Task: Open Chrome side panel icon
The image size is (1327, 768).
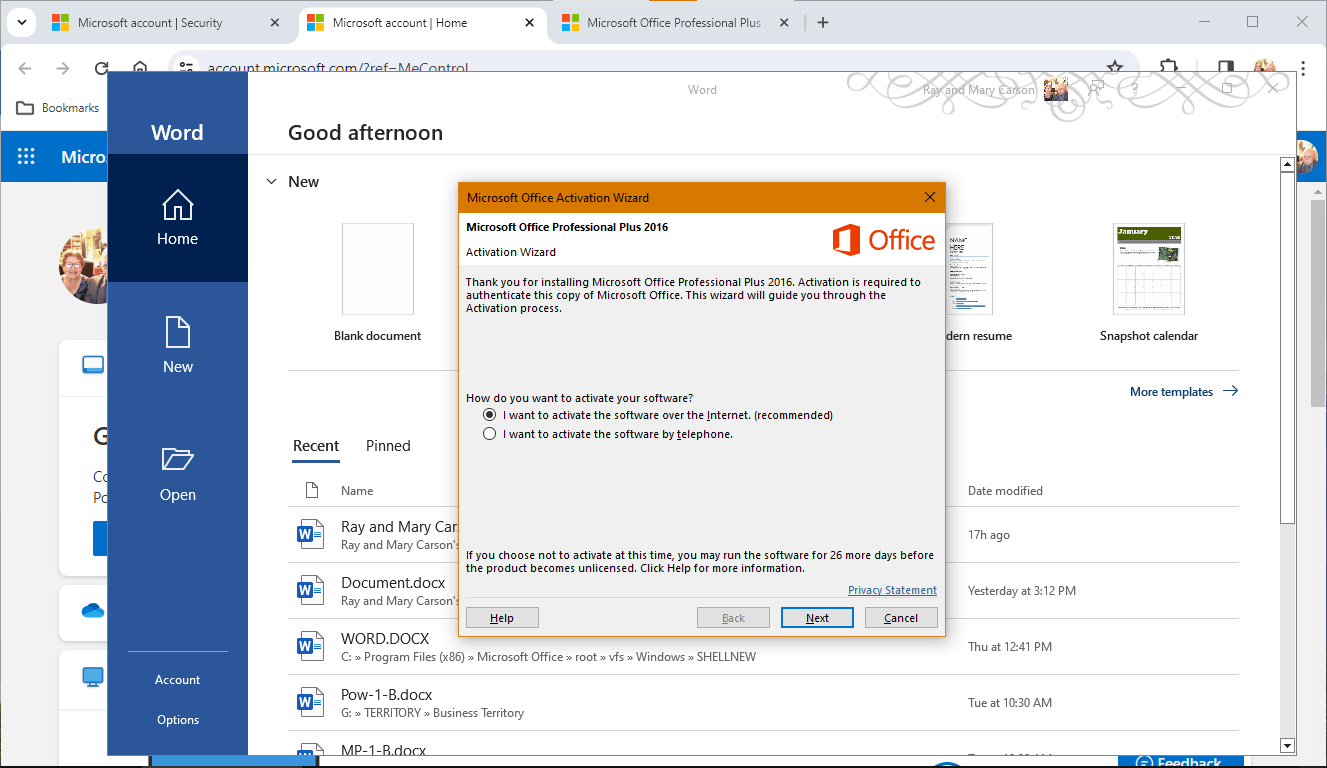Action: coord(1225,68)
